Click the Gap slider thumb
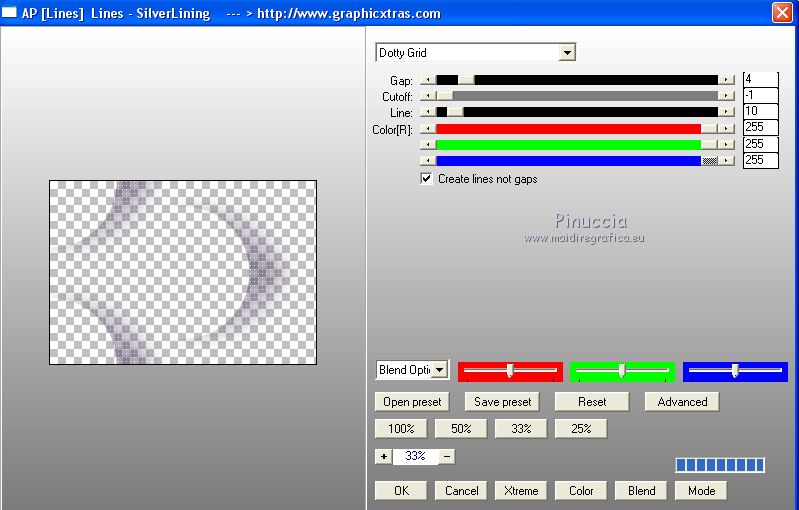799x510 pixels. tap(466, 80)
